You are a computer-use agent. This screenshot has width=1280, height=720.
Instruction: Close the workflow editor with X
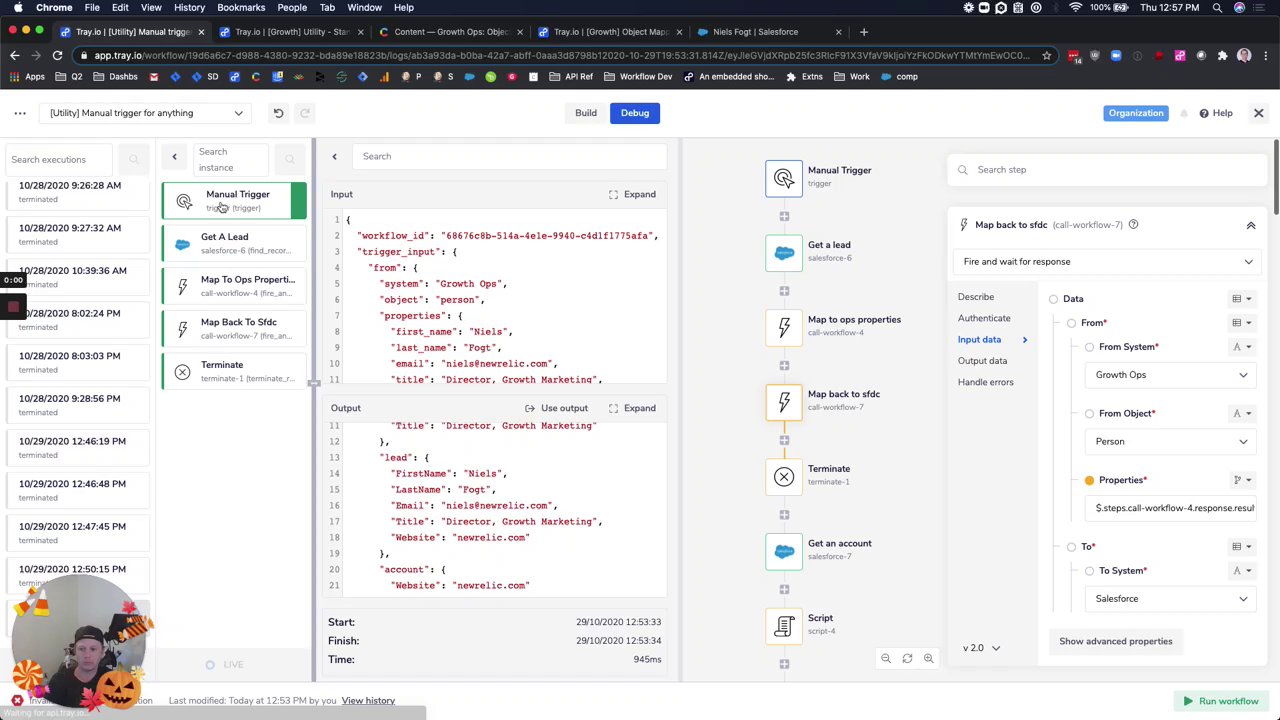coord(1259,113)
